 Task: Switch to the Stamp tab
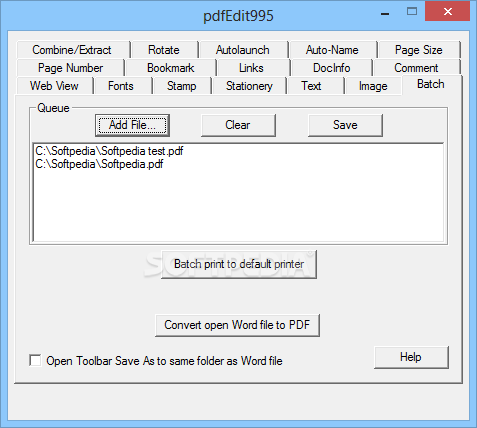[182, 86]
